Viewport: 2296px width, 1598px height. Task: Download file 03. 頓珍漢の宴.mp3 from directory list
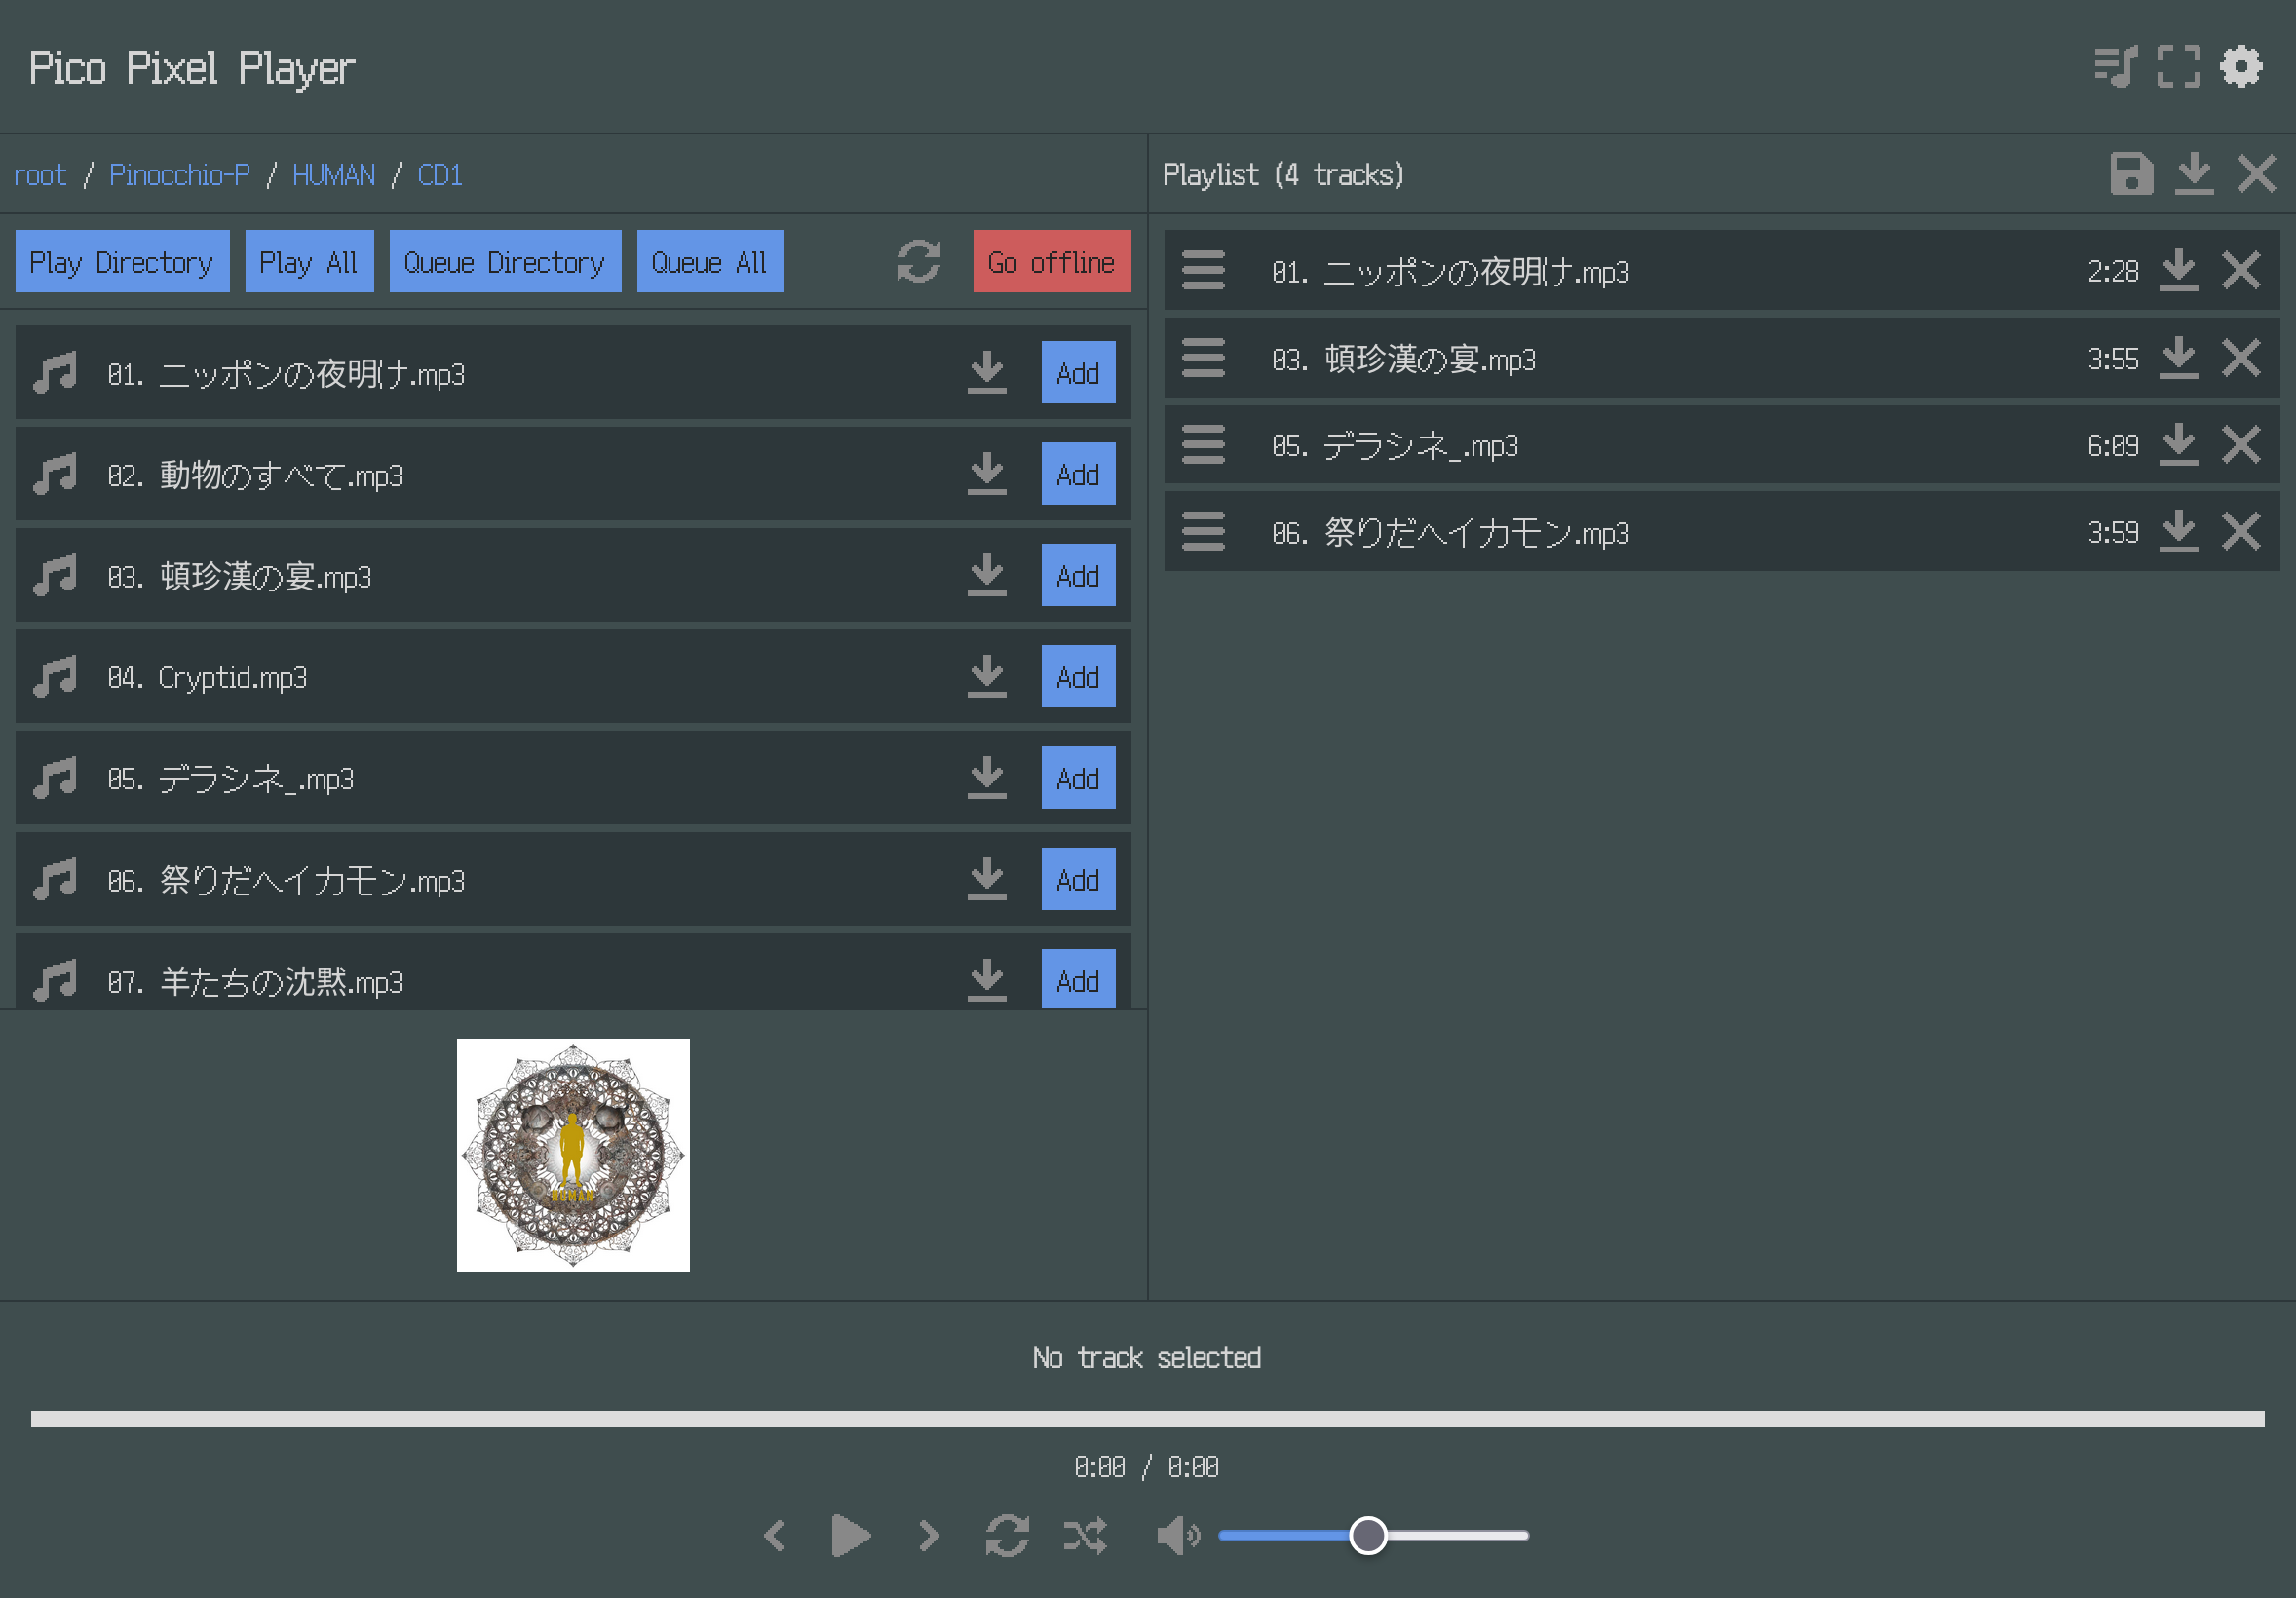[x=987, y=576]
